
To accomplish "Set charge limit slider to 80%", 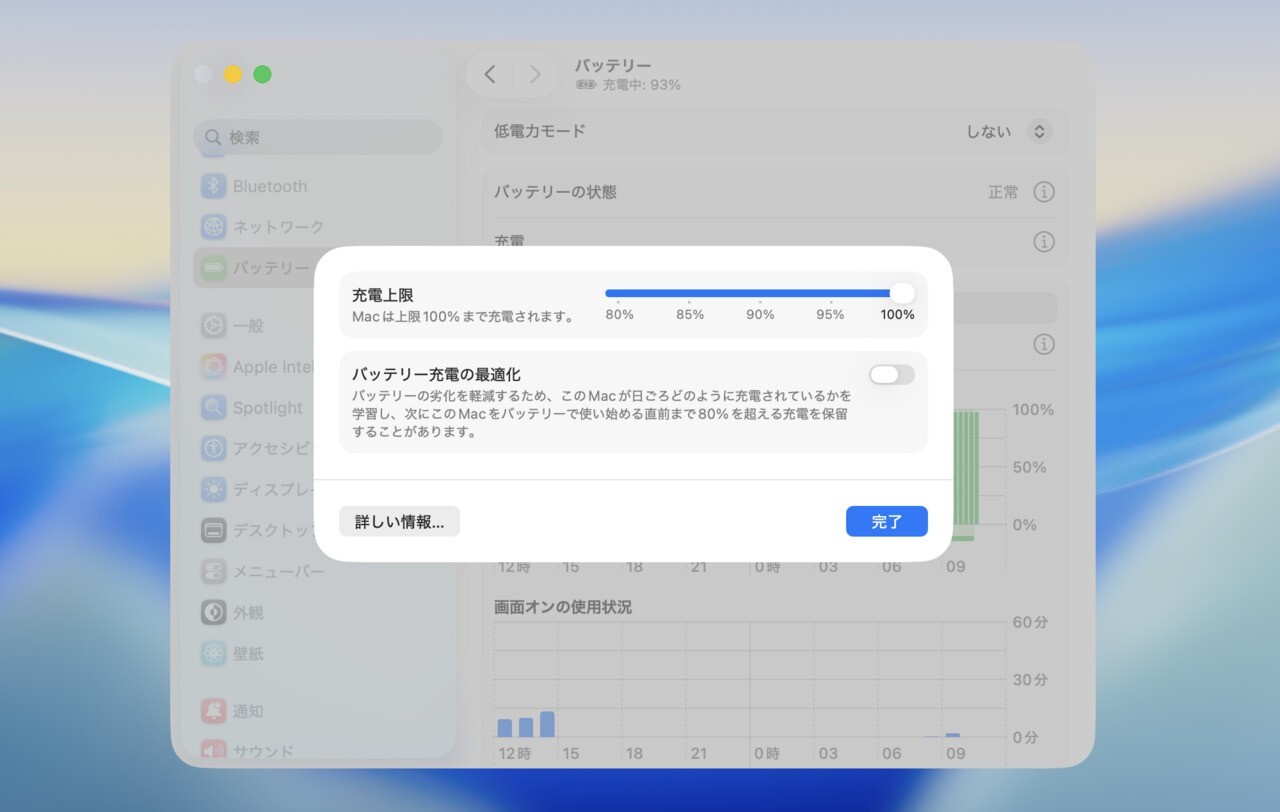I will [x=618, y=293].
